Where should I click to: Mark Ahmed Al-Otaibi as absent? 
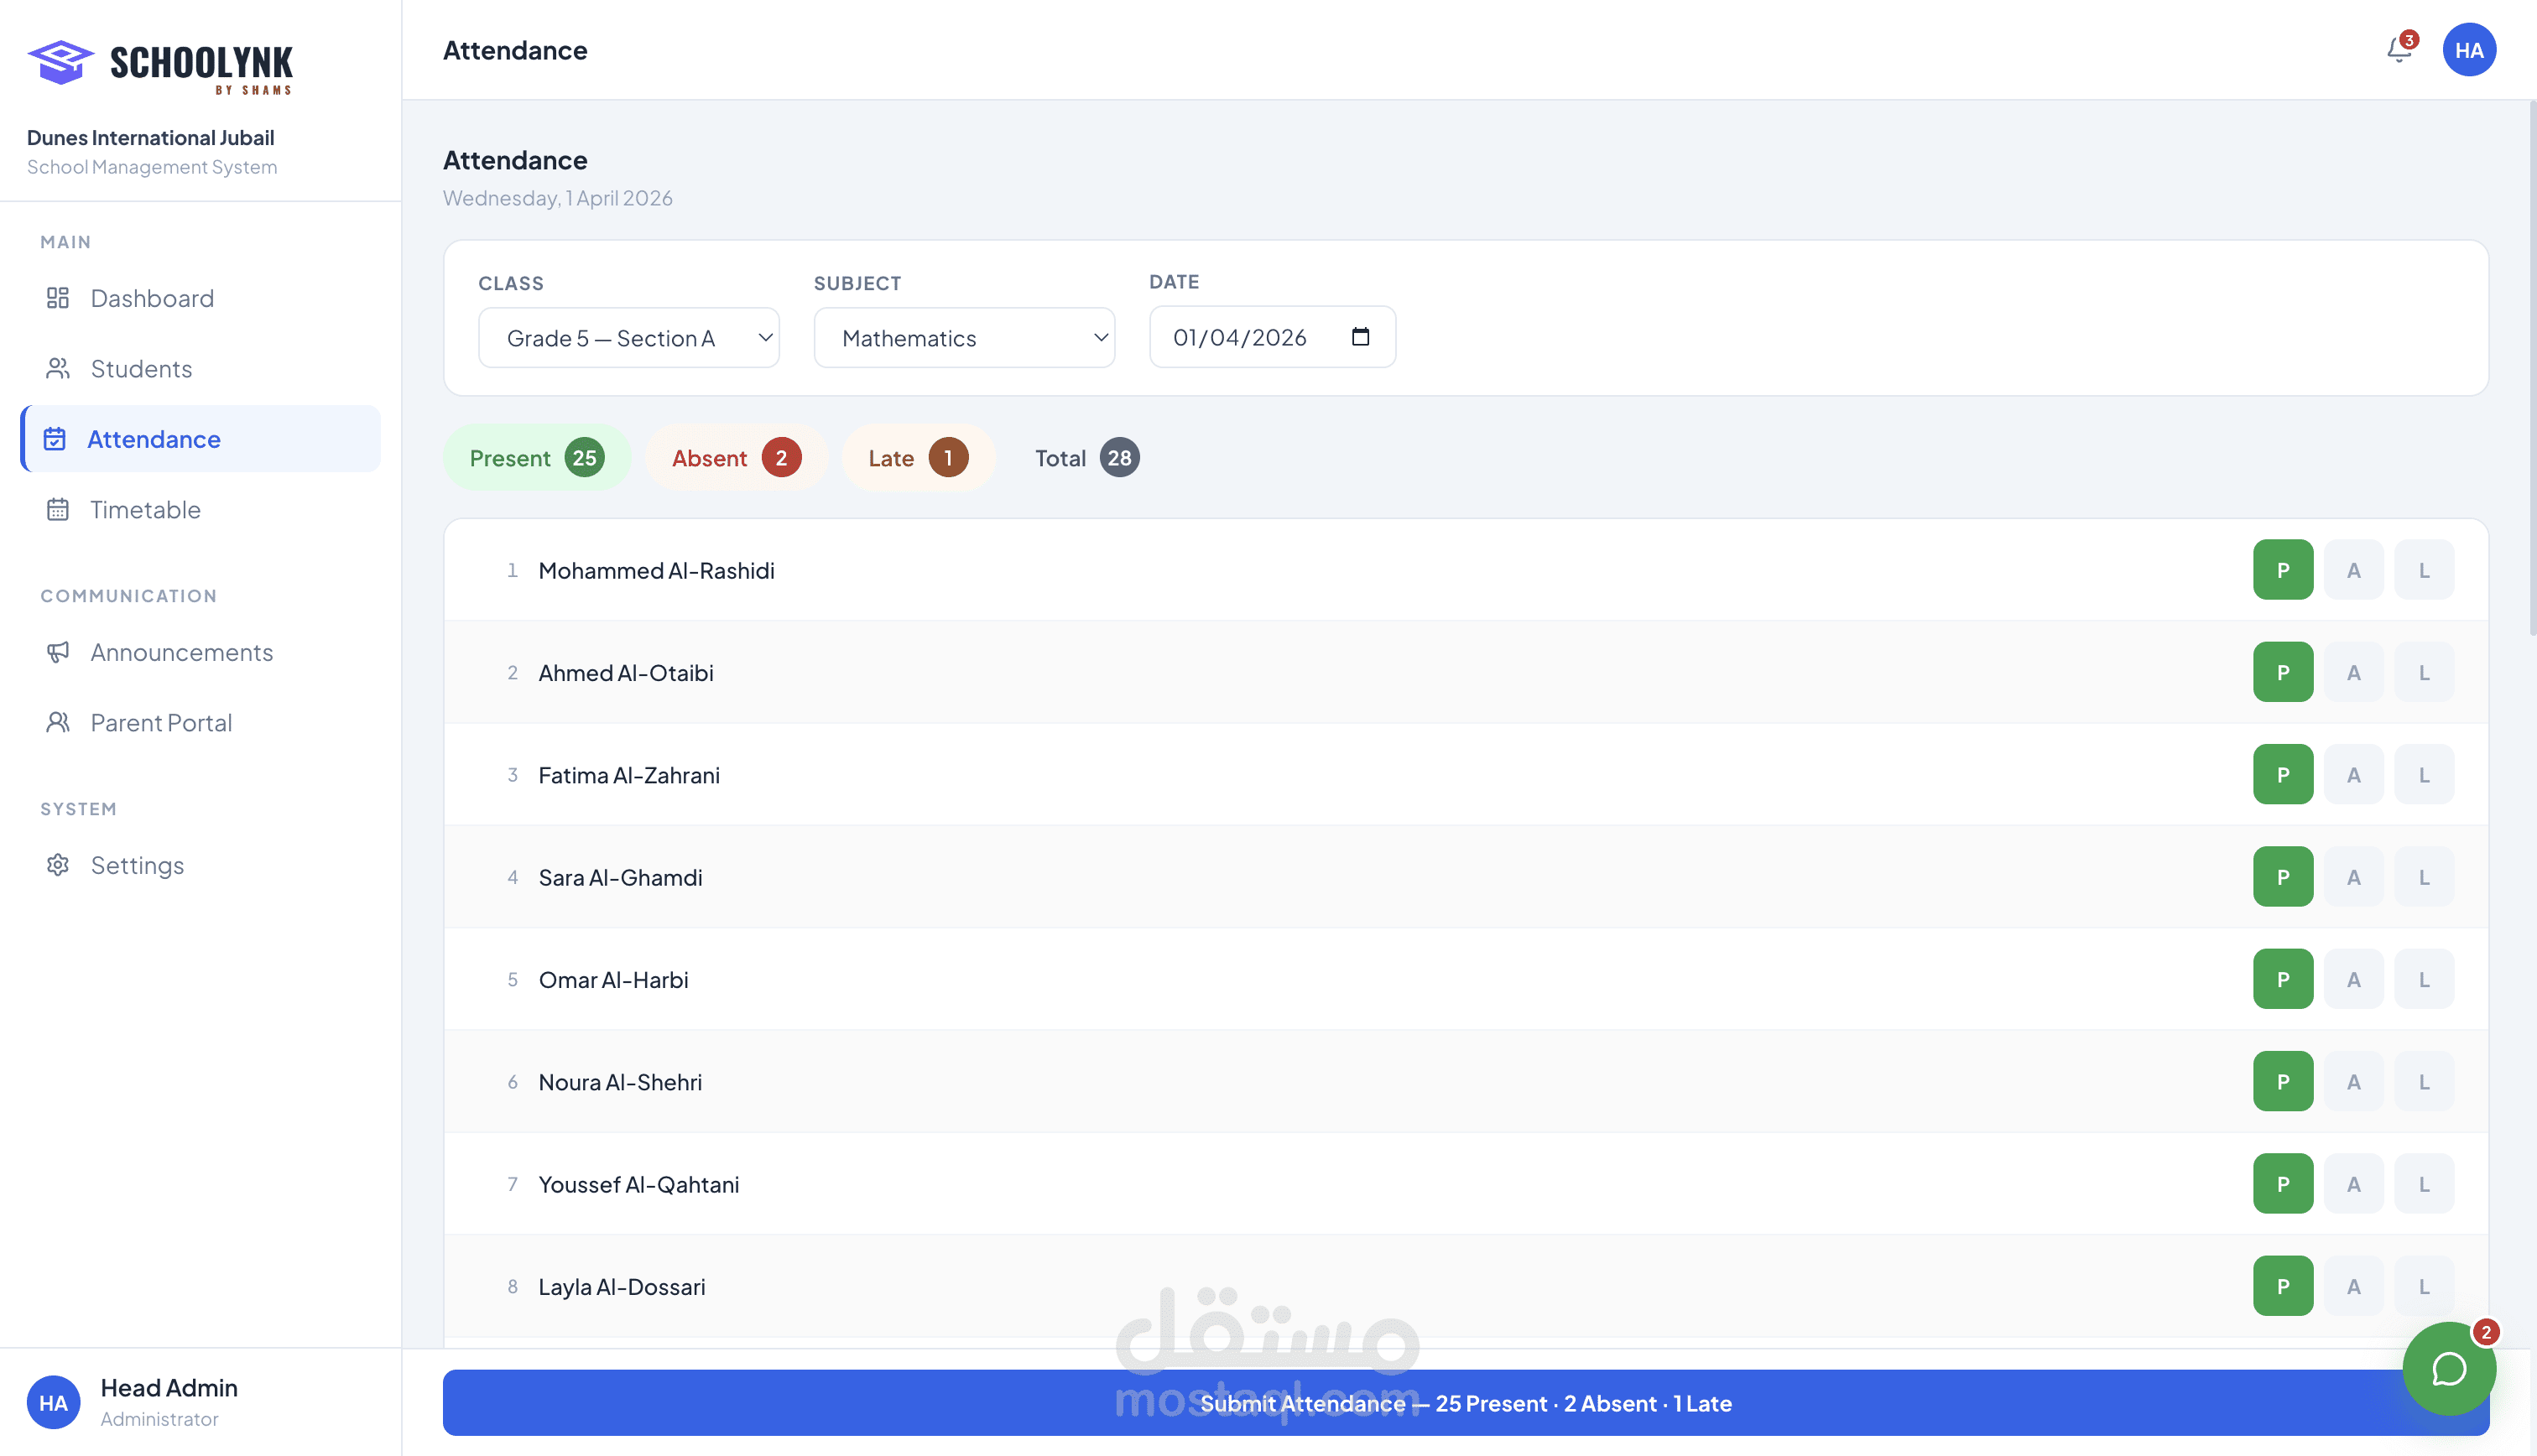click(x=2353, y=673)
